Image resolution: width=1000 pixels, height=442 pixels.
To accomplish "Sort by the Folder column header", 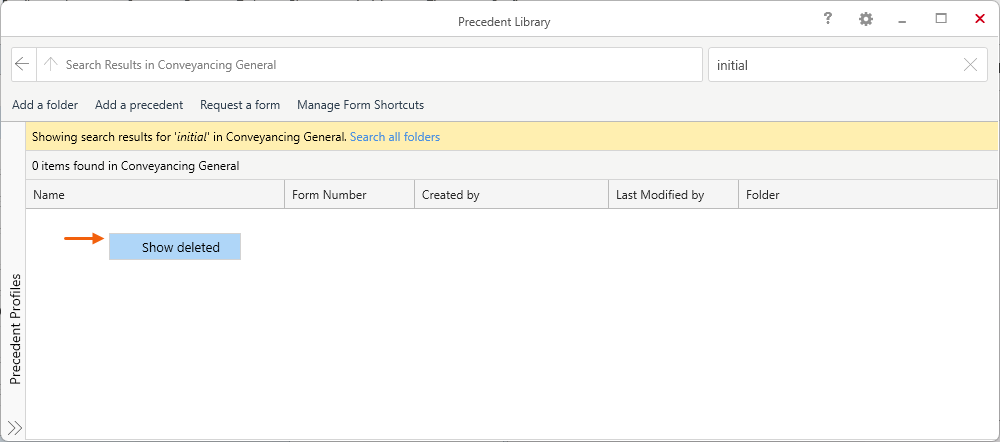I will point(866,195).
